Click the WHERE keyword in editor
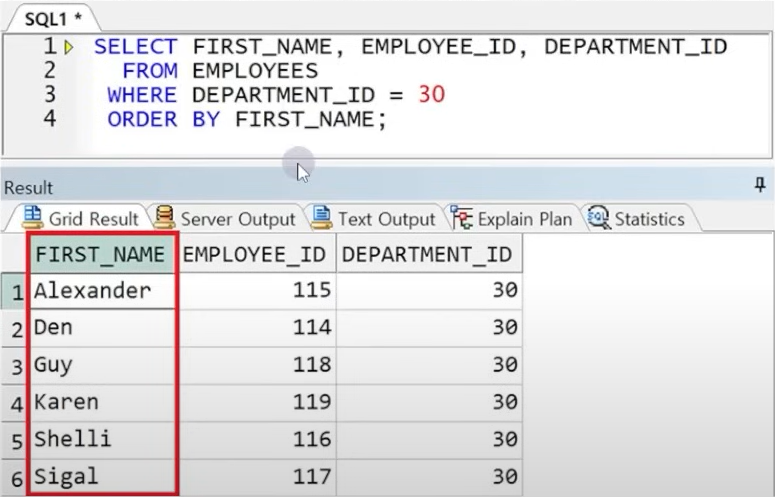Image resolution: width=775 pixels, height=497 pixels. click(x=142, y=95)
